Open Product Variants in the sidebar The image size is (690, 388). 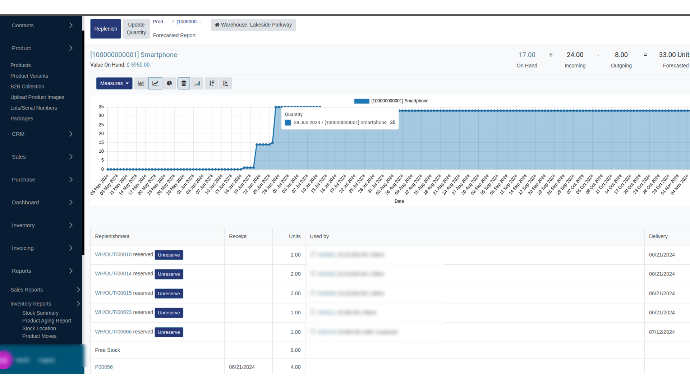click(29, 76)
